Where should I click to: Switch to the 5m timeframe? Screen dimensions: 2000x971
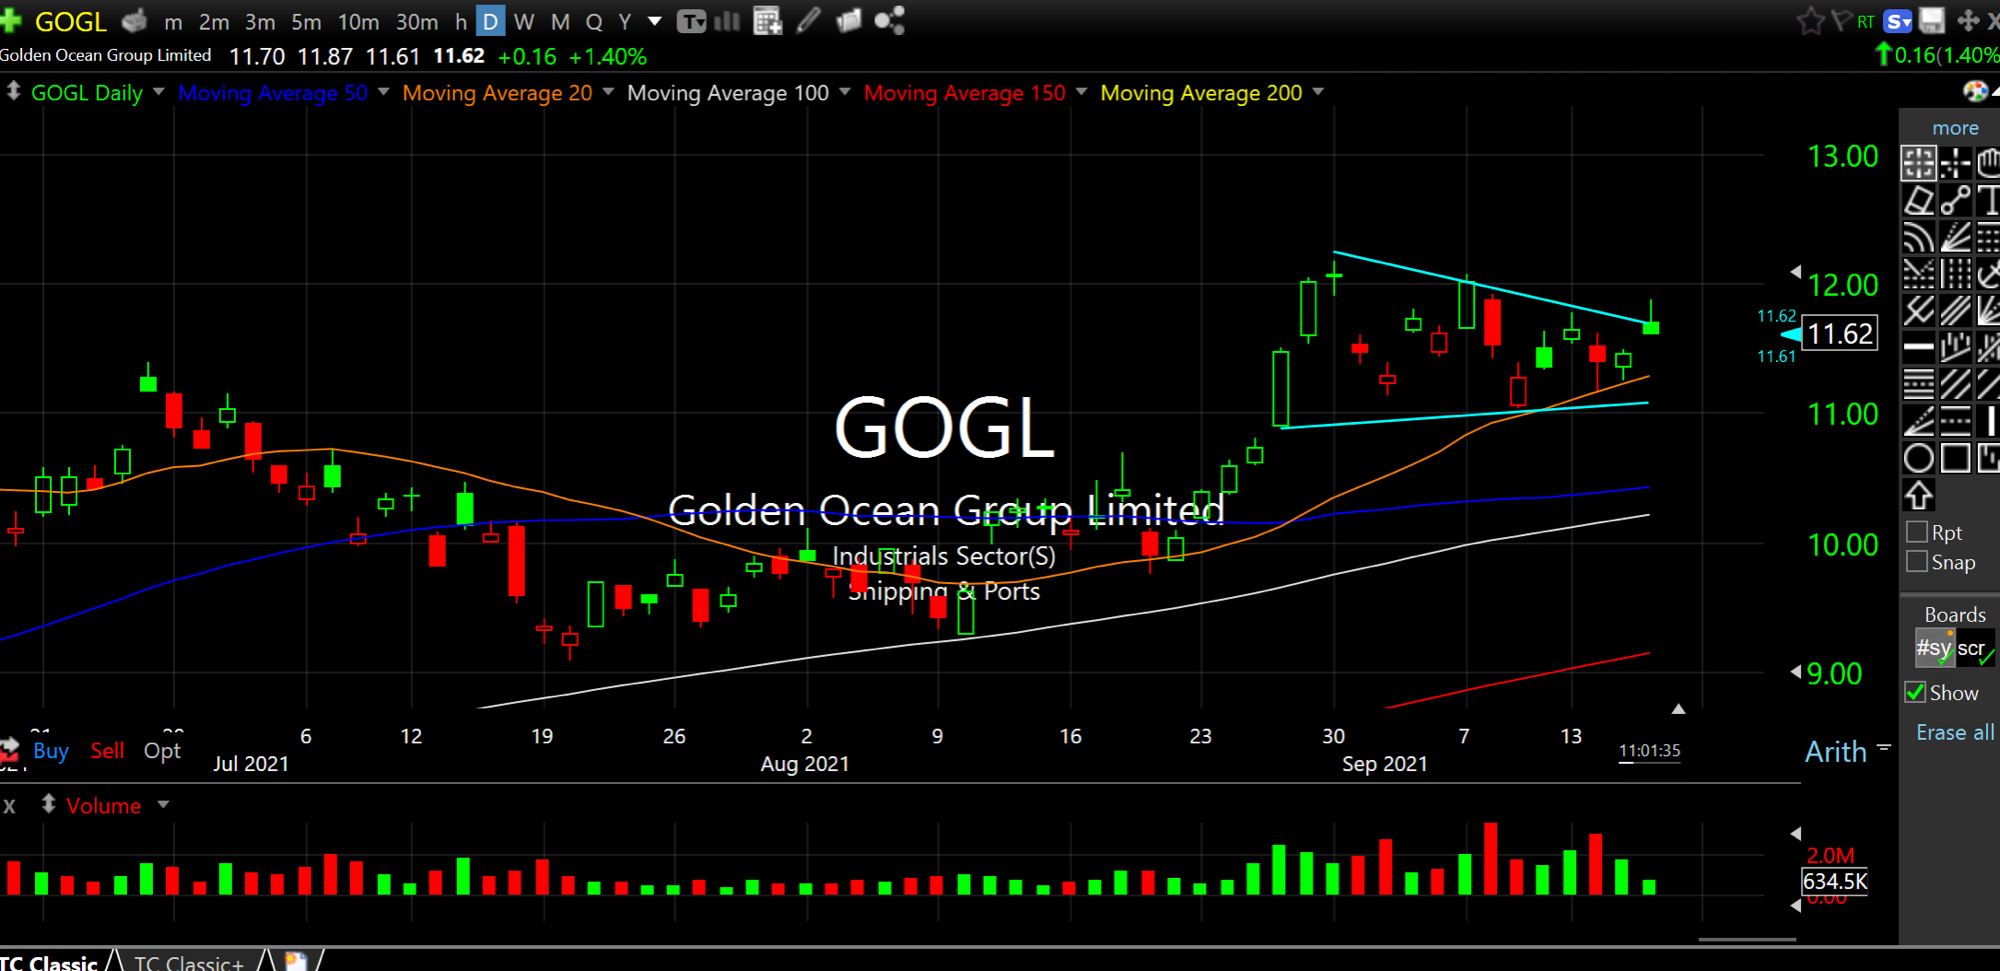(x=306, y=21)
